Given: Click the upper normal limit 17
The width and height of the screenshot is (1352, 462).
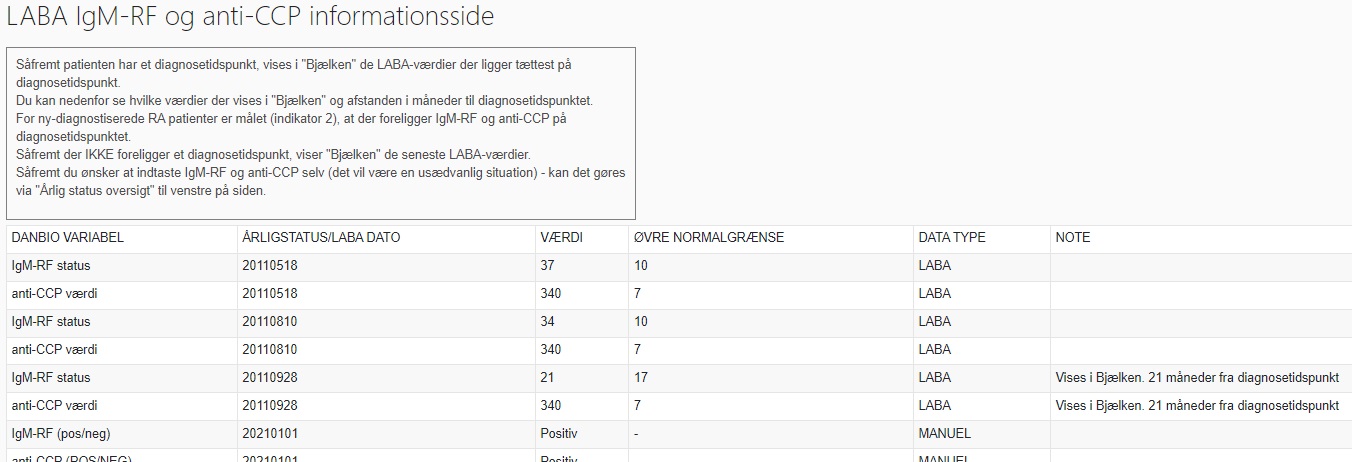Looking at the screenshot, I should (640, 378).
